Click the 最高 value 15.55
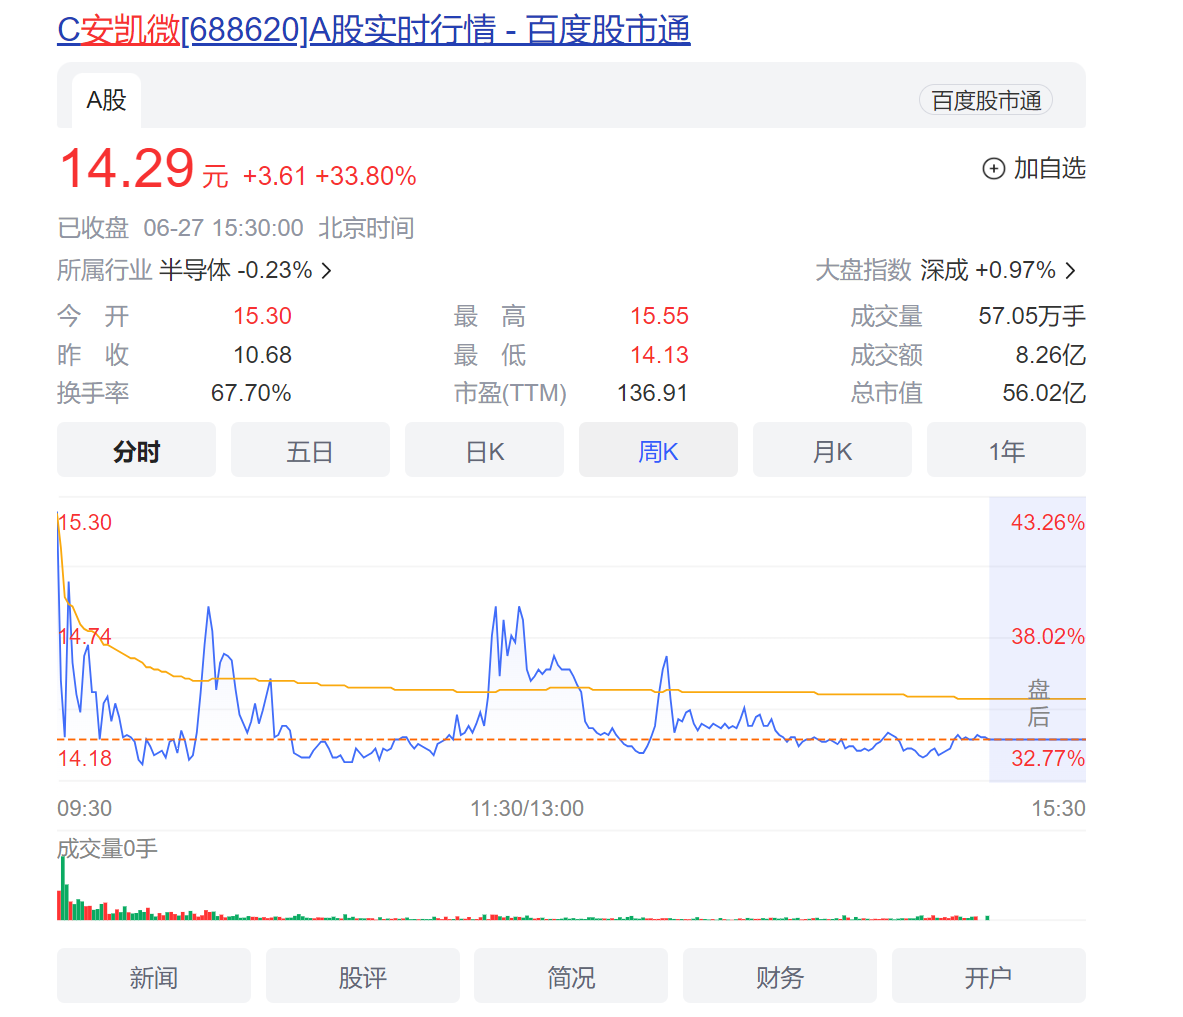Image resolution: width=1183 pixels, height=1017 pixels. (659, 316)
